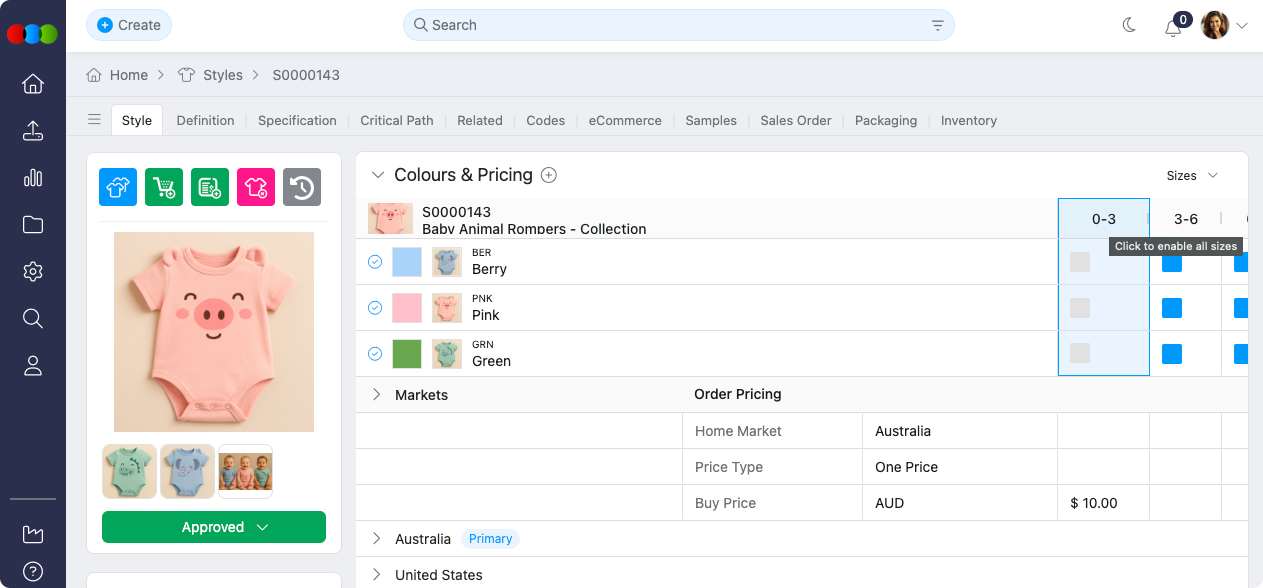Collapse the Colours & Pricing section
This screenshot has height=588, width=1263.
pyautogui.click(x=378, y=174)
